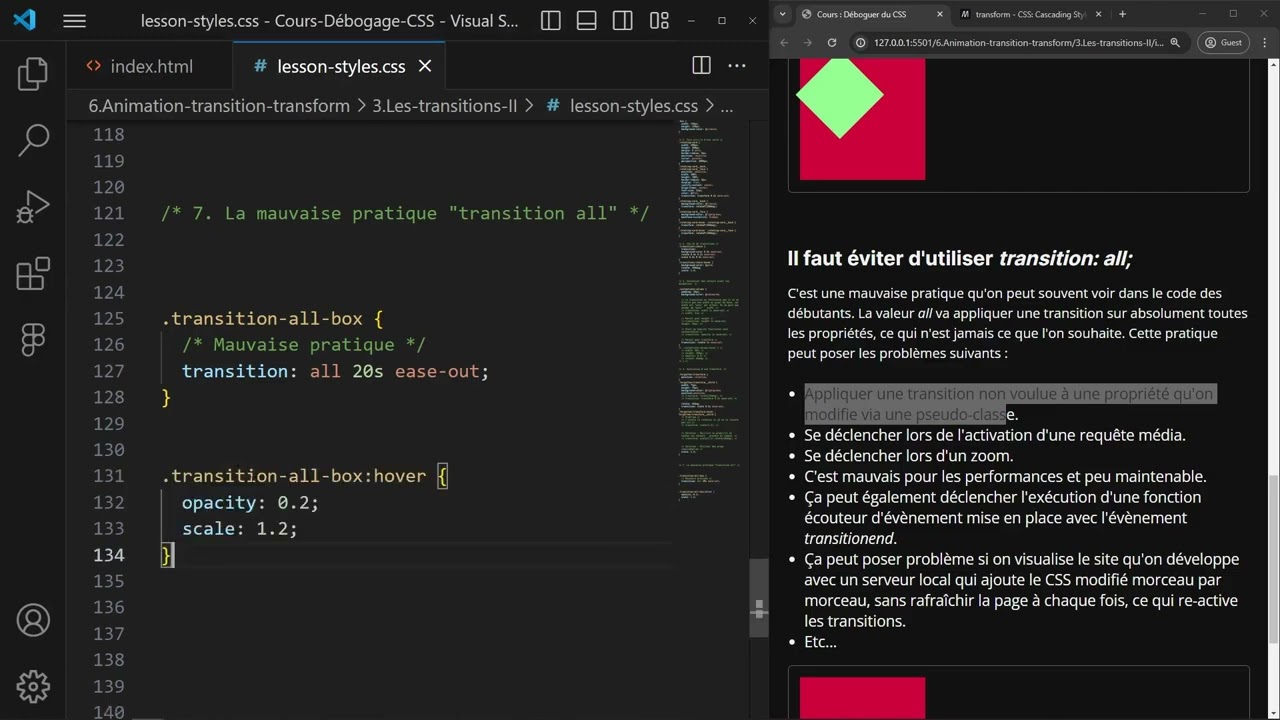Open the Extensions view
Screen dimensions: 1280x720
click(x=33, y=274)
